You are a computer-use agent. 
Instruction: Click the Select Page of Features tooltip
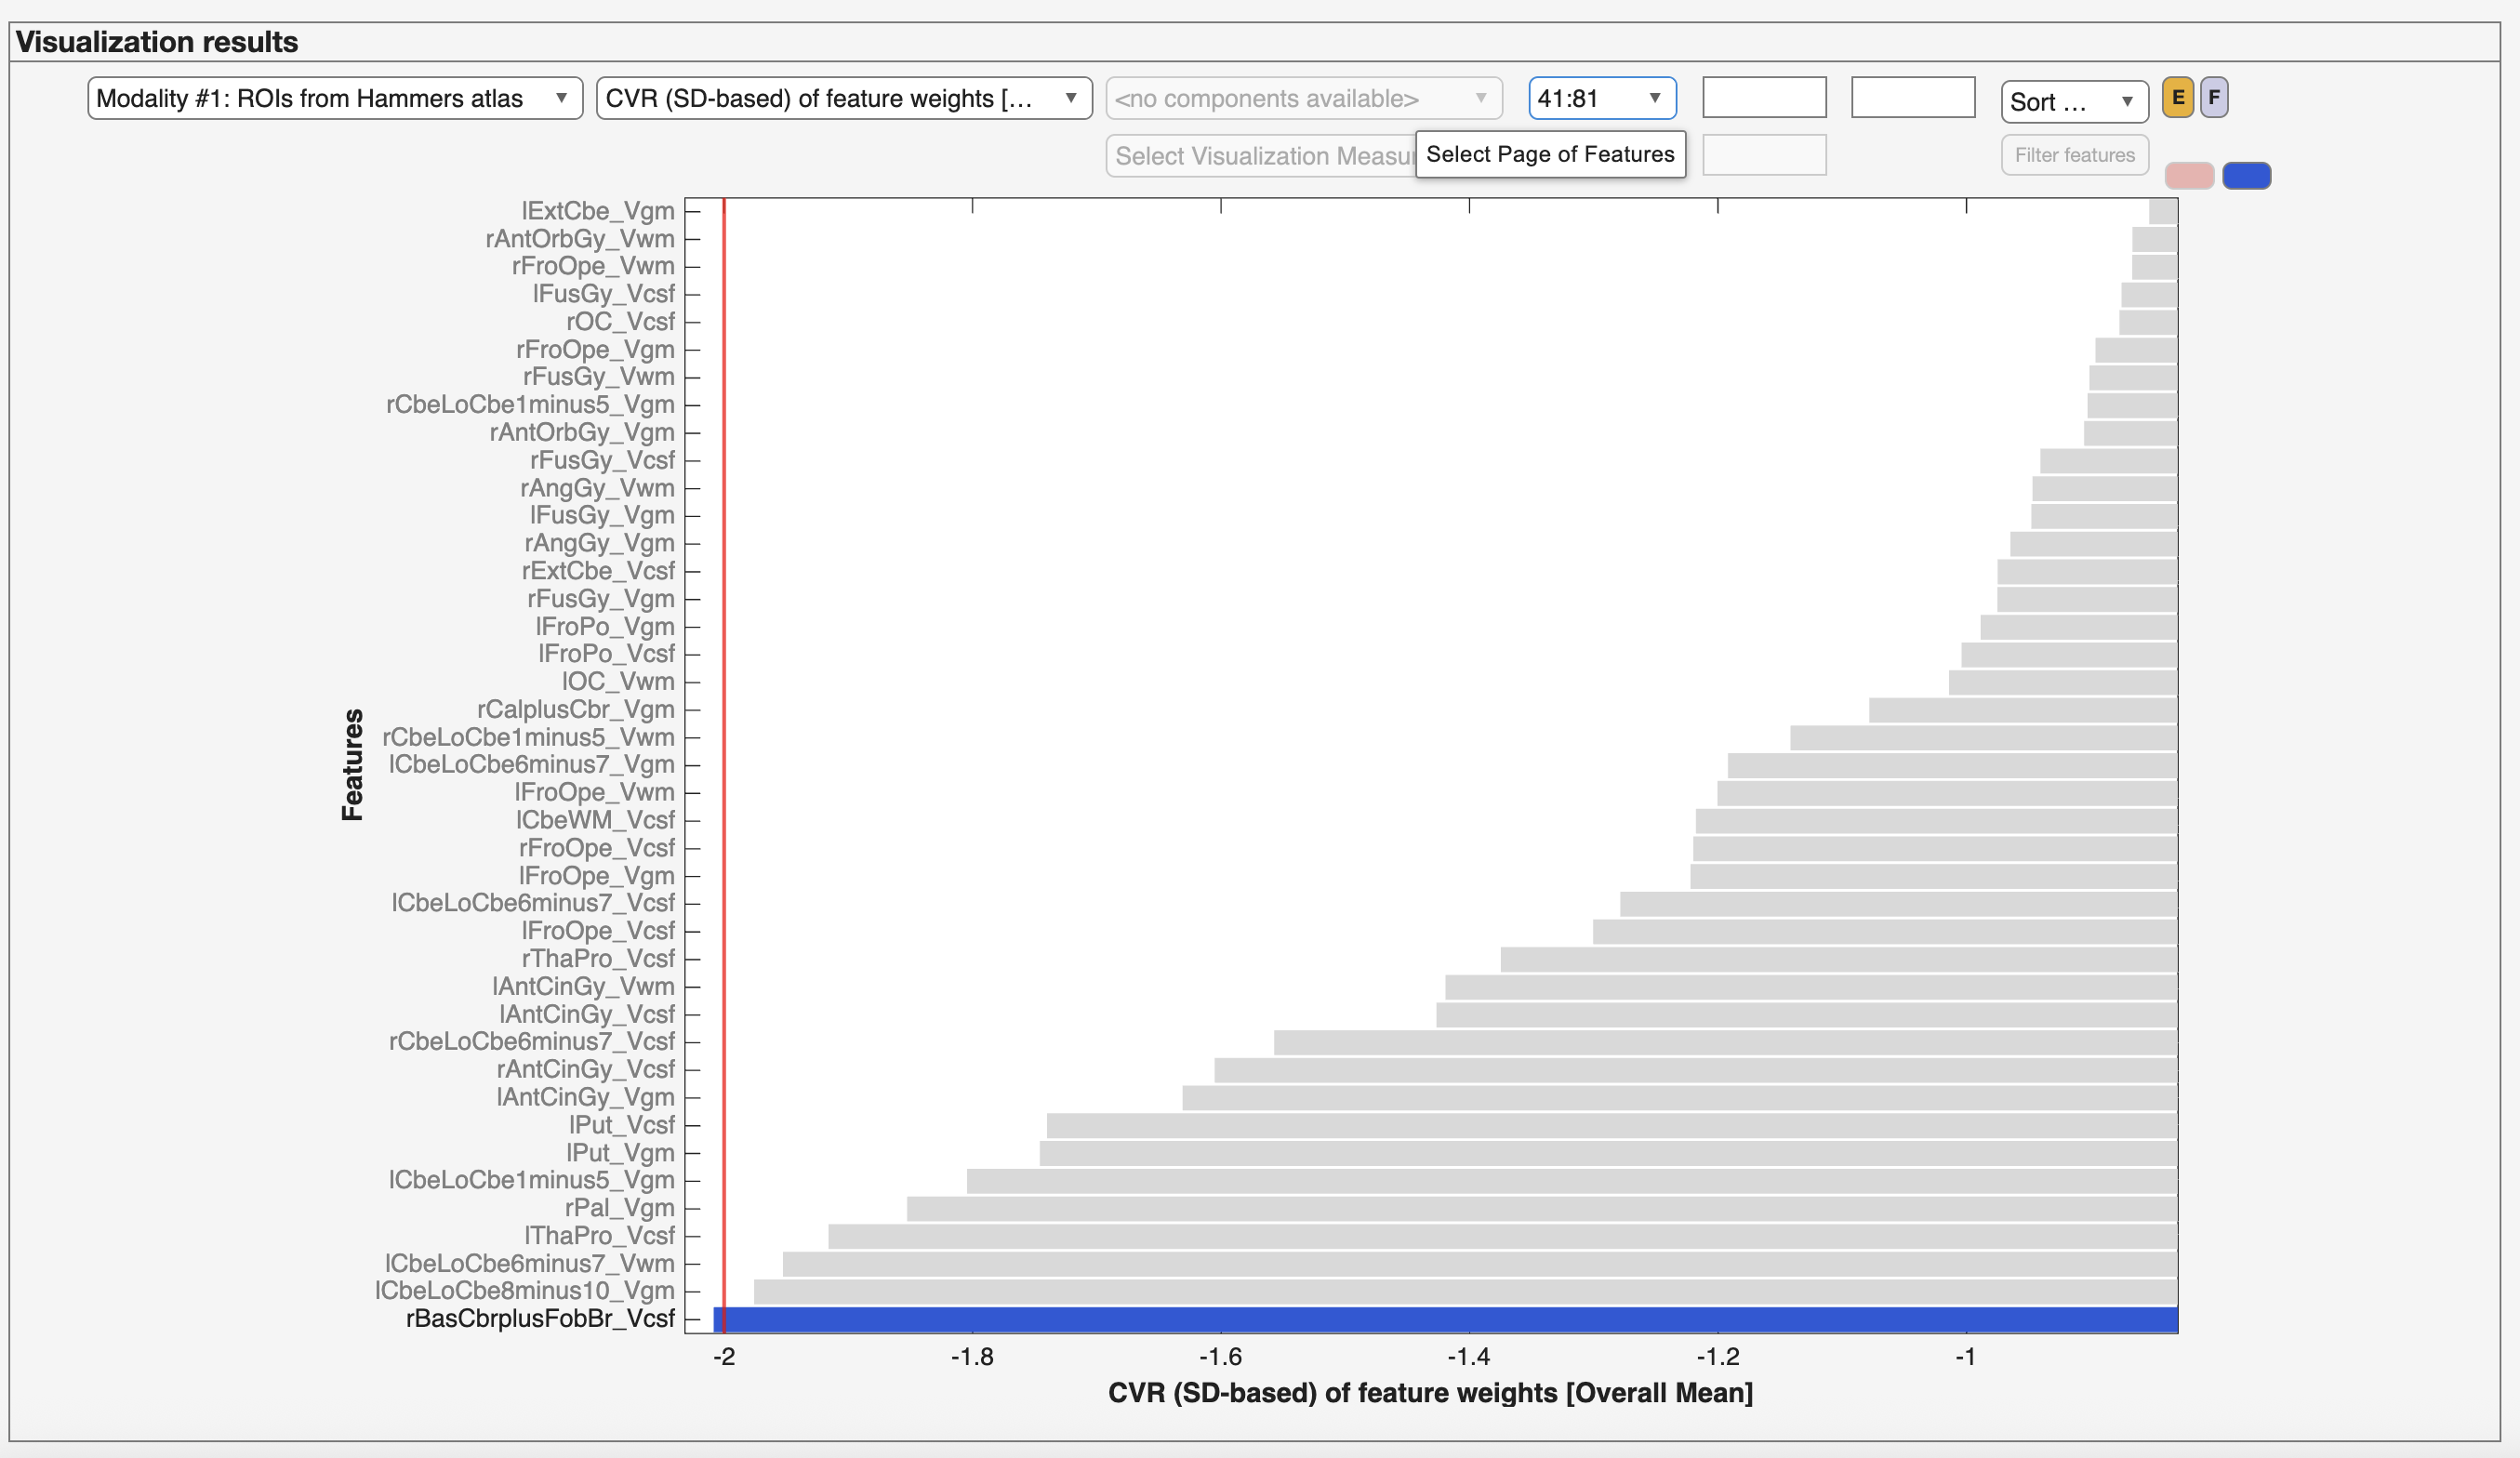(x=1550, y=154)
